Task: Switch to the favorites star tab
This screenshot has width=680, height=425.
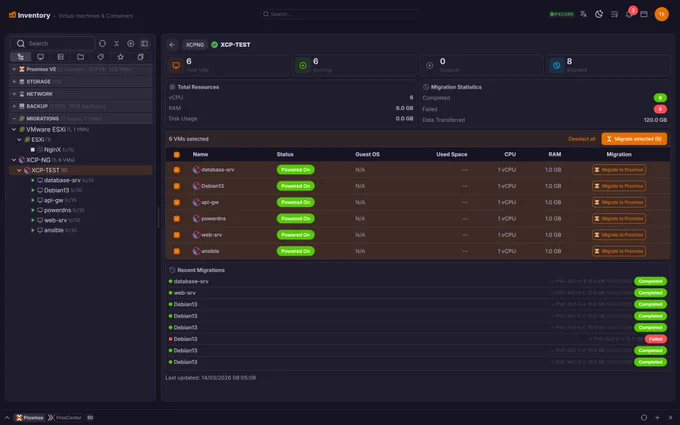Action: (120, 57)
